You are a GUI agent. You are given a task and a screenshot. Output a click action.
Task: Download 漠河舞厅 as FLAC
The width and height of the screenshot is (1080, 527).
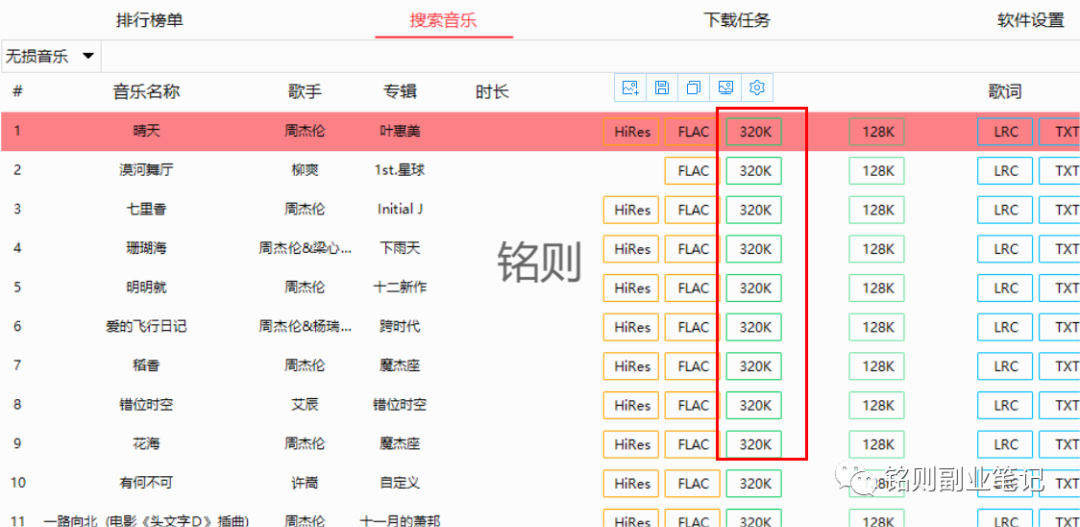click(x=692, y=171)
